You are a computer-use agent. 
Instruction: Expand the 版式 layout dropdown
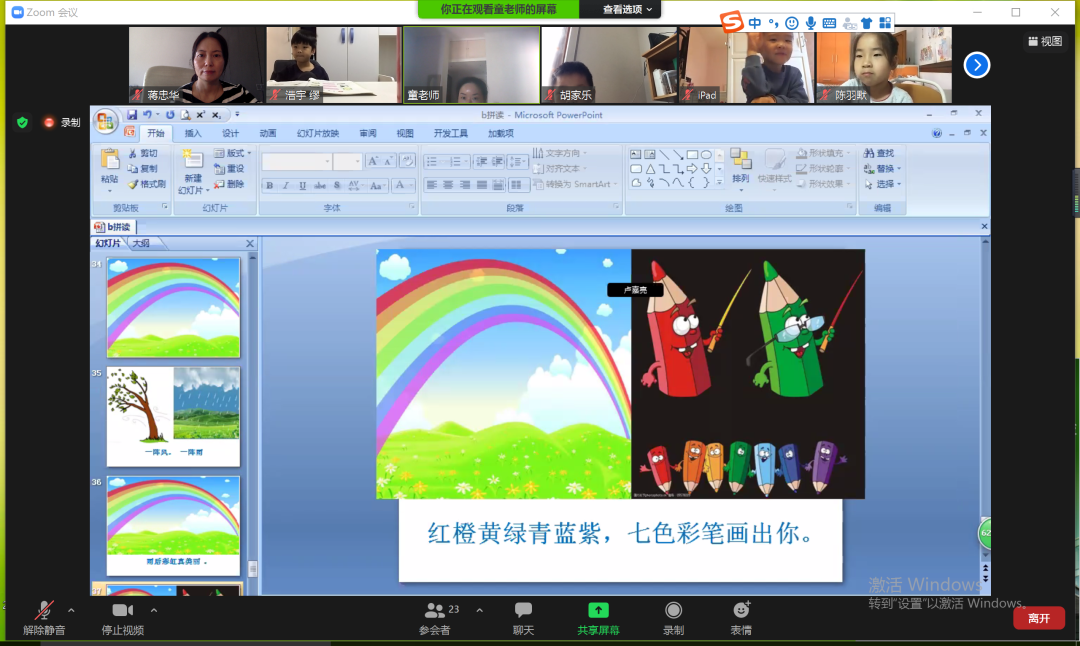tap(232, 153)
